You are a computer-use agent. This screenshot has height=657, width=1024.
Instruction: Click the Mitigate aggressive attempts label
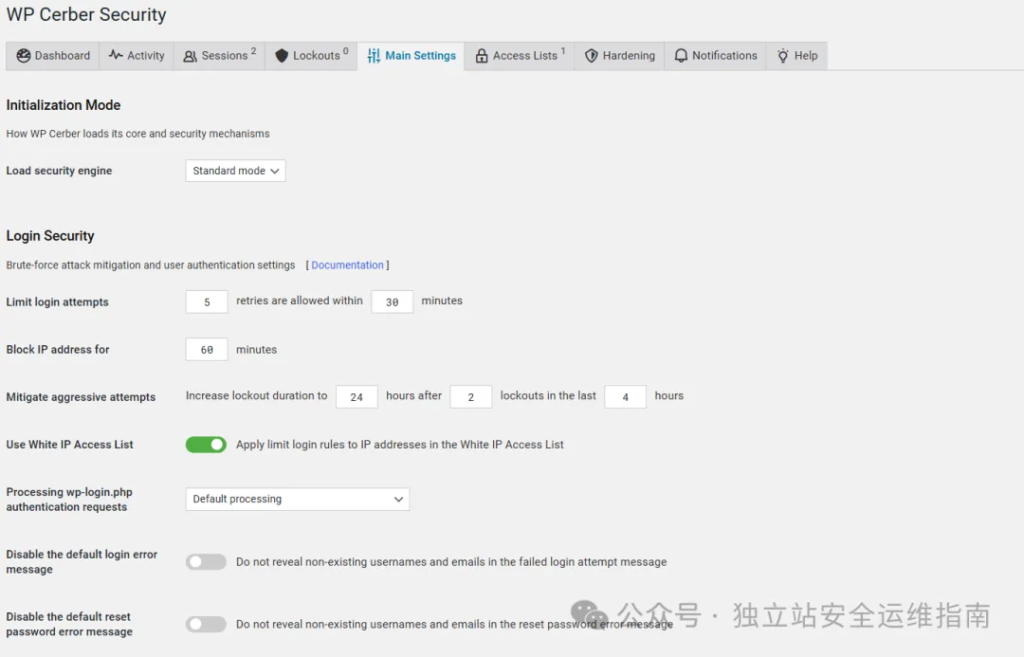pyautogui.click(x=81, y=397)
